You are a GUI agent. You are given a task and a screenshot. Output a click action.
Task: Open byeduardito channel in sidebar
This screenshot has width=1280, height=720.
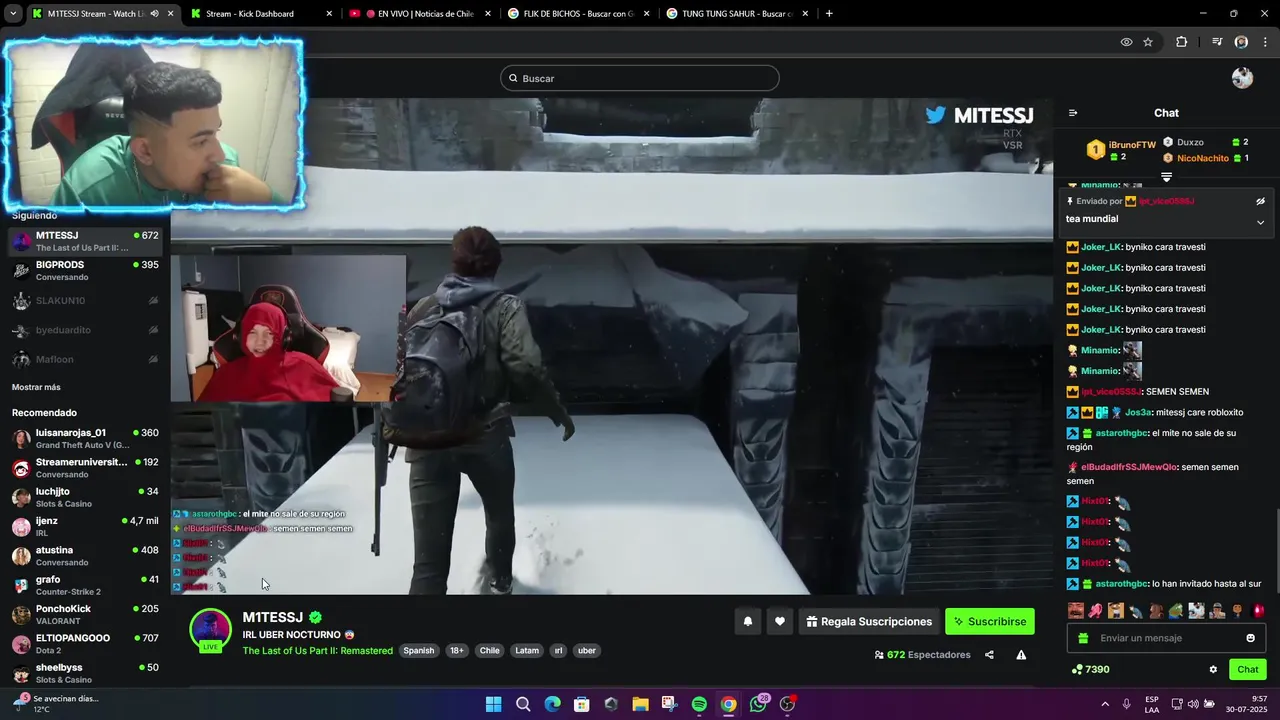pyautogui.click(x=85, y=330)
